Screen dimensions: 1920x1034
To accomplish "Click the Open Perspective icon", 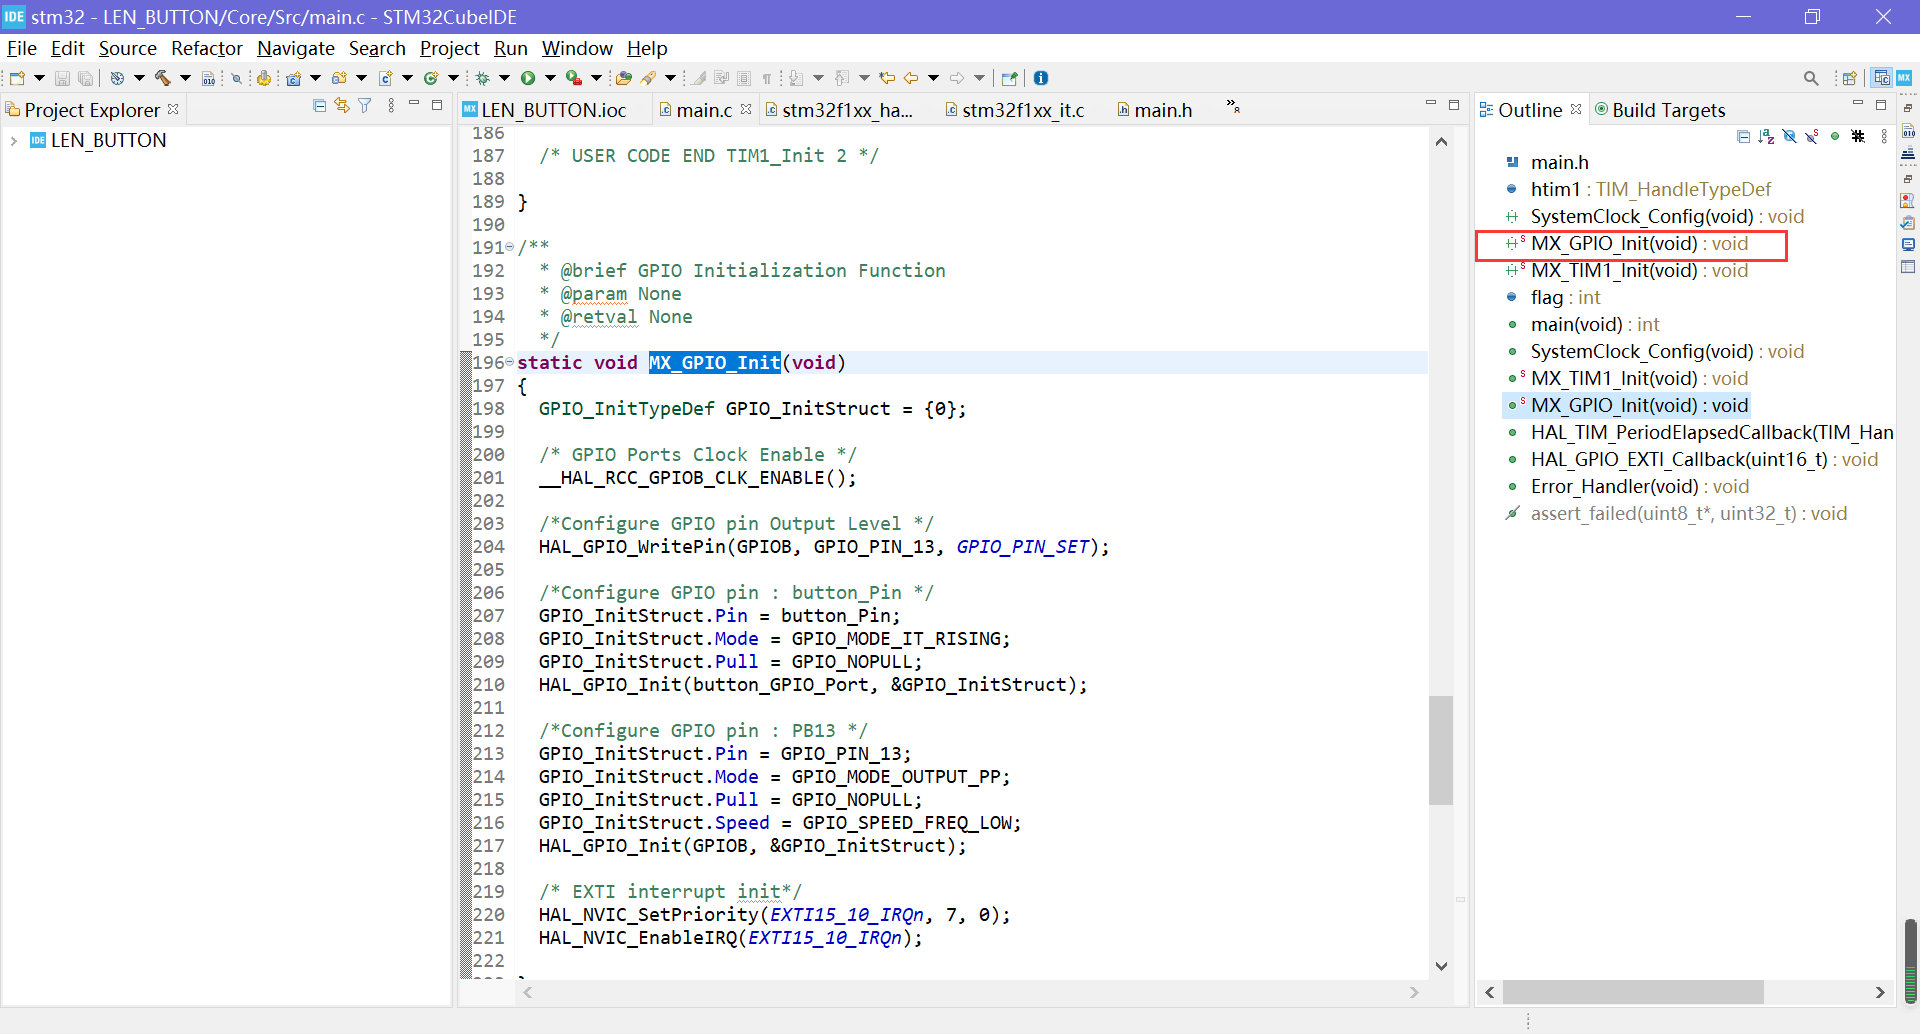I will coord(1849,78).
